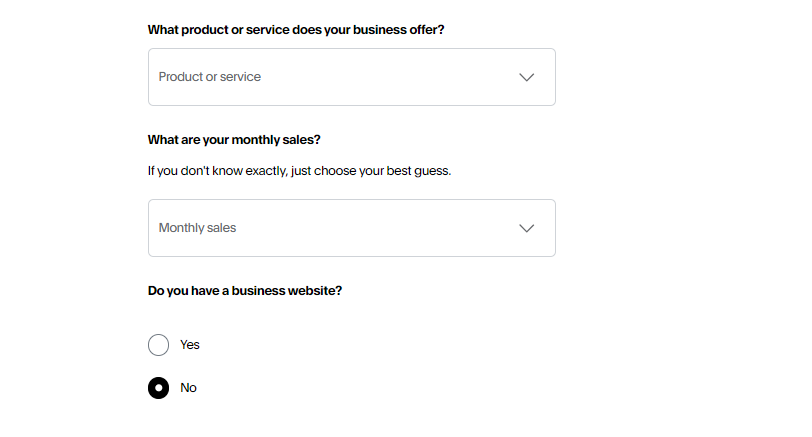This screenshot has width=812, height=437.
Task: Click the business offer question heading
Action: click(x=296, y=30)
